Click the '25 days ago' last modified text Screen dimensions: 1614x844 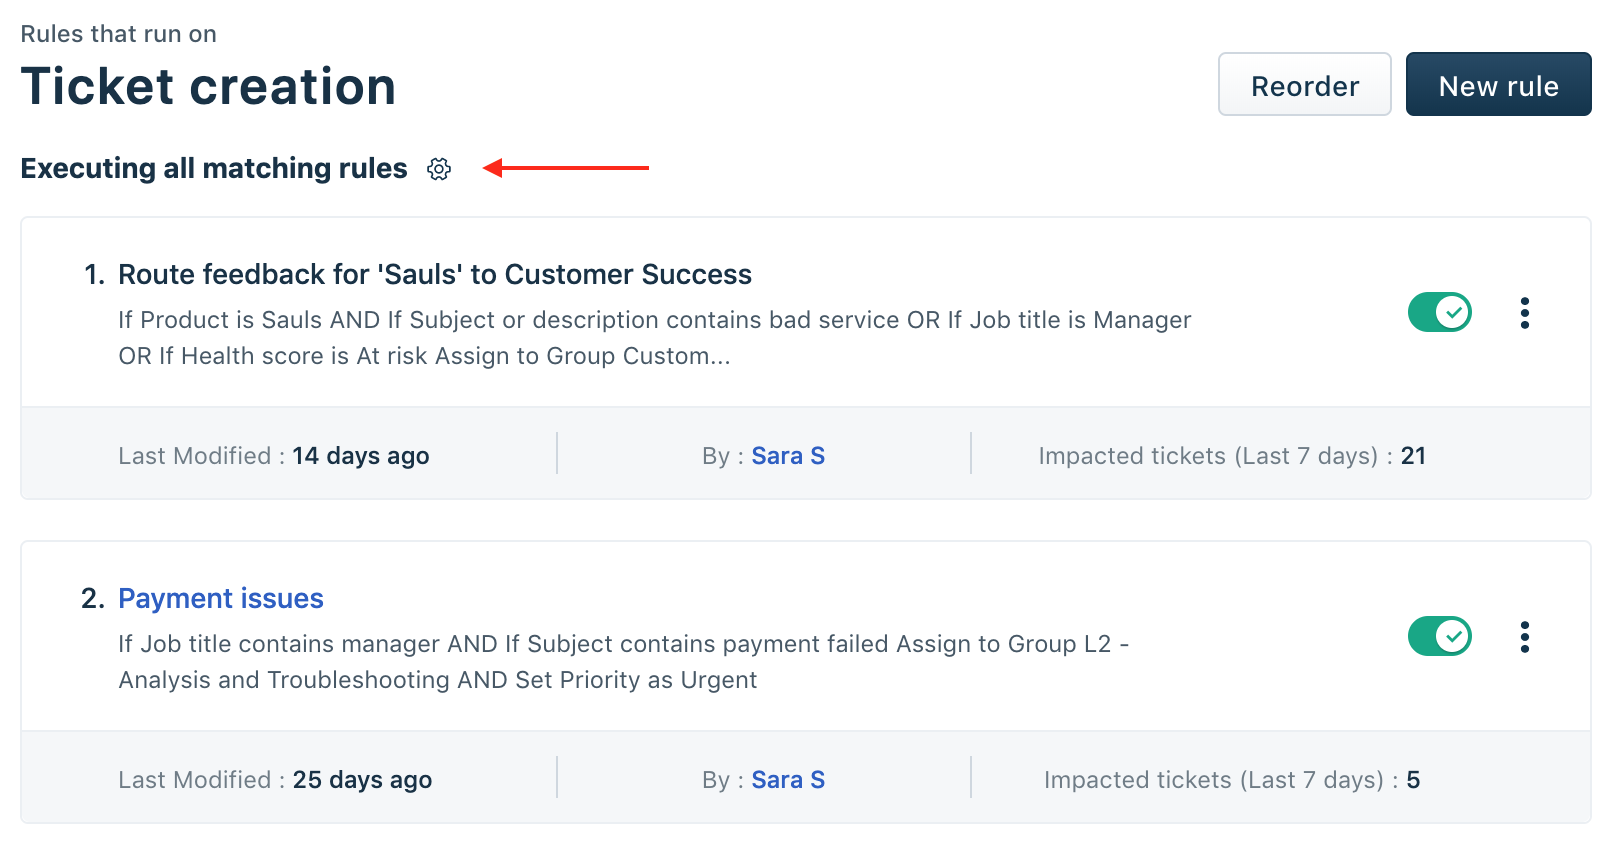(362, 780)
